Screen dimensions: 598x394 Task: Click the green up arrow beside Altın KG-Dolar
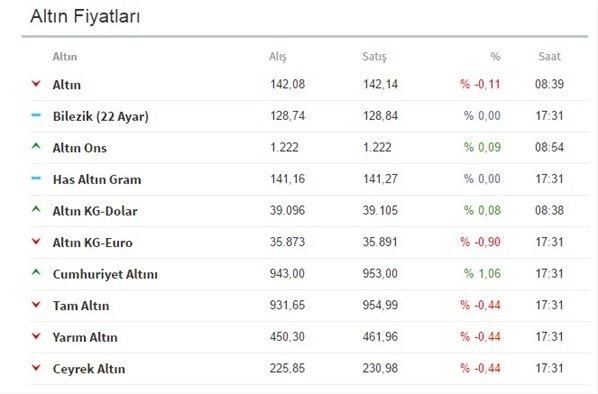36,209
